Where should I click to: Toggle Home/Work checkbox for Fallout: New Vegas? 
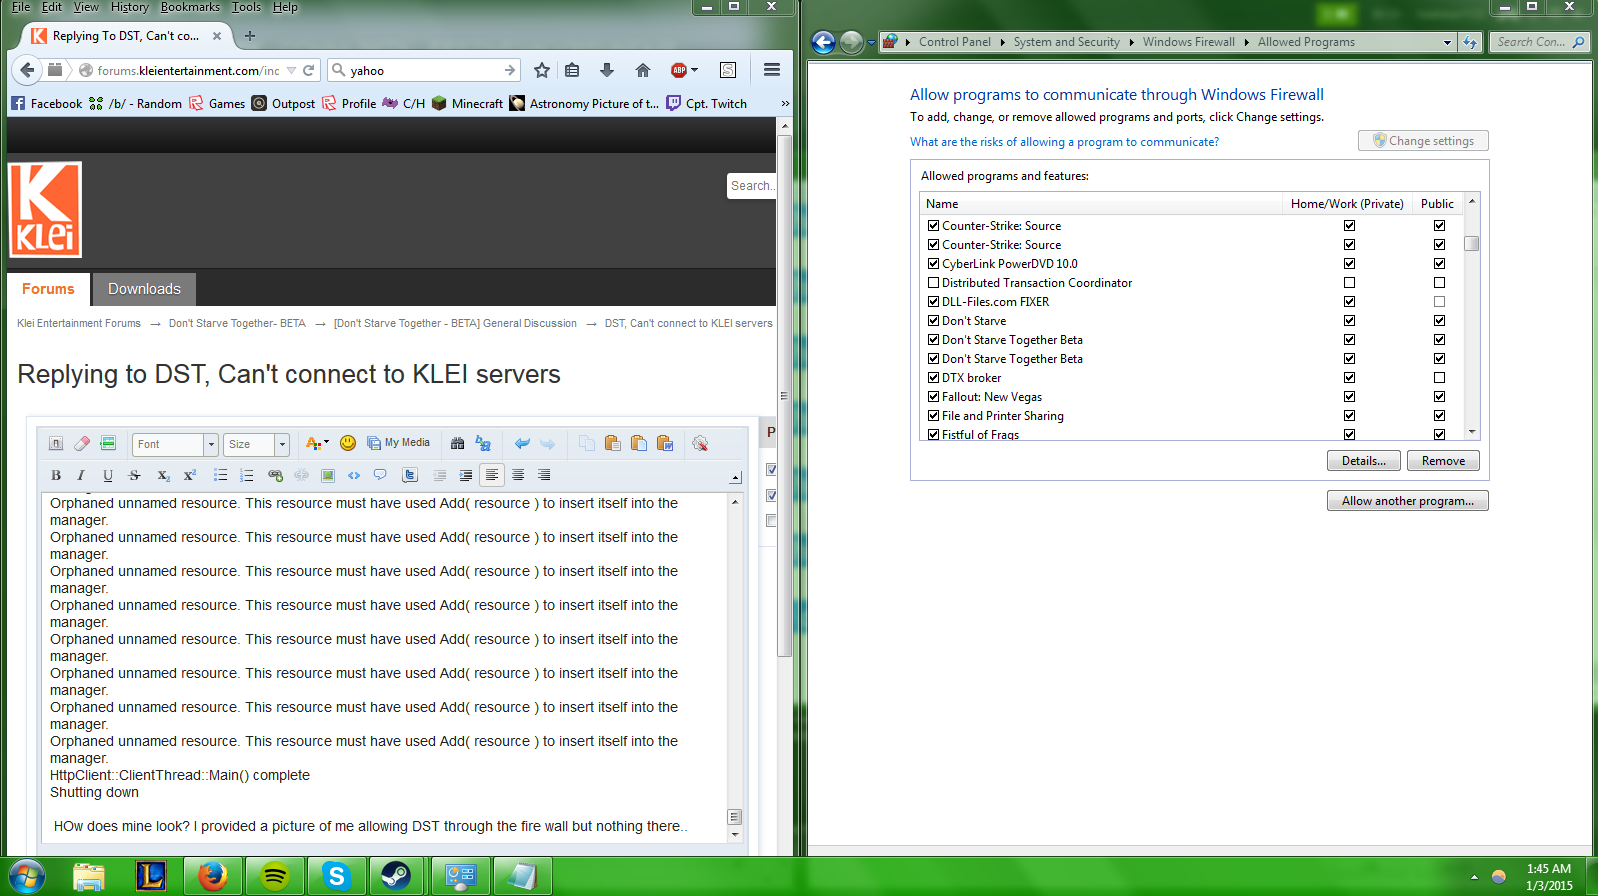click(1349, 397)
